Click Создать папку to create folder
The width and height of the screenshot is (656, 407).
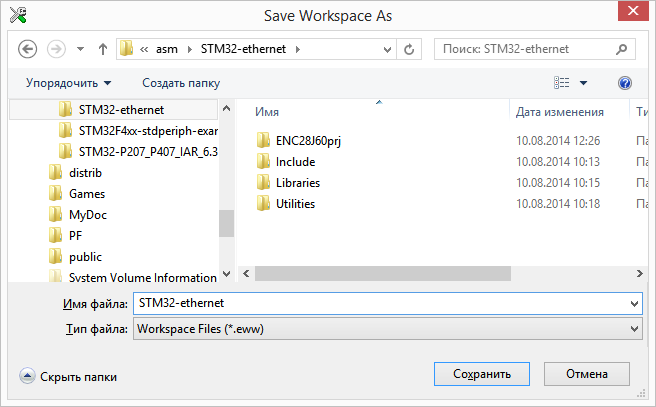[181, 83]
